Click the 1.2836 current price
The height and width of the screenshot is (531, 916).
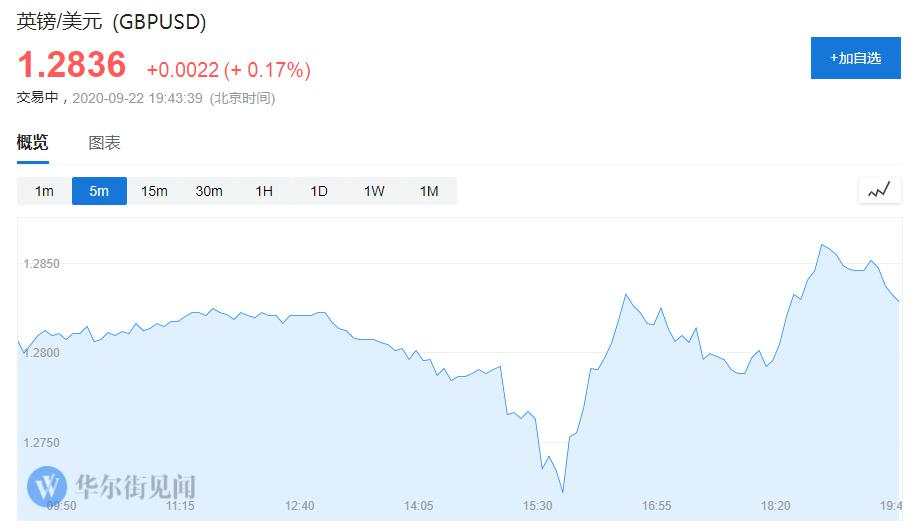coord(72,65)
